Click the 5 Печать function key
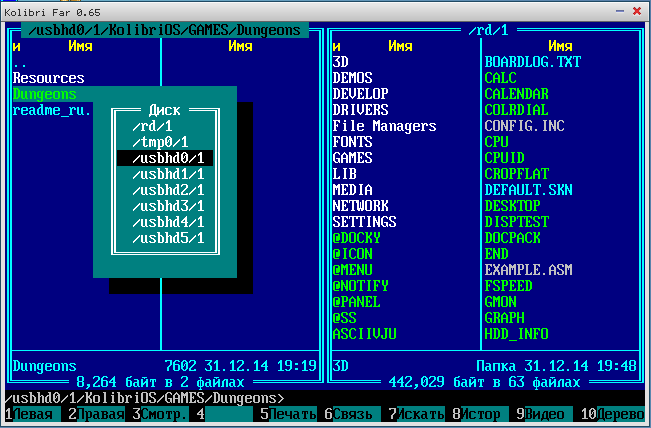 (288, 413)
